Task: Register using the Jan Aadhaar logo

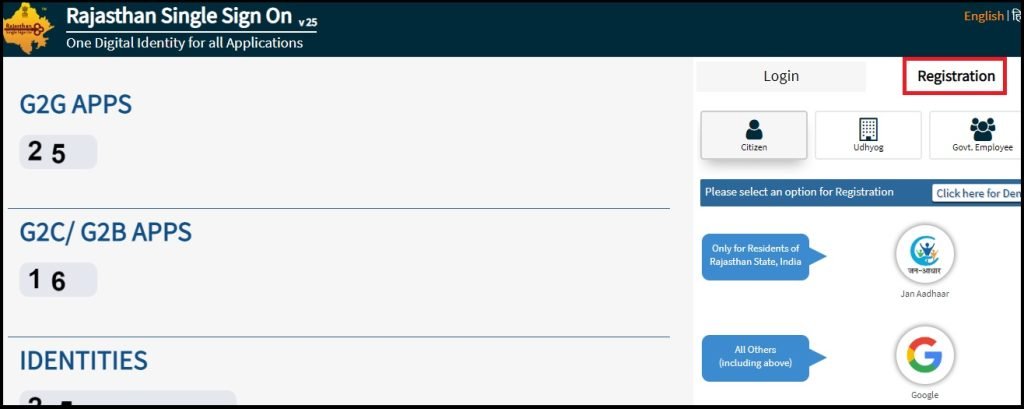Action: 925,254
